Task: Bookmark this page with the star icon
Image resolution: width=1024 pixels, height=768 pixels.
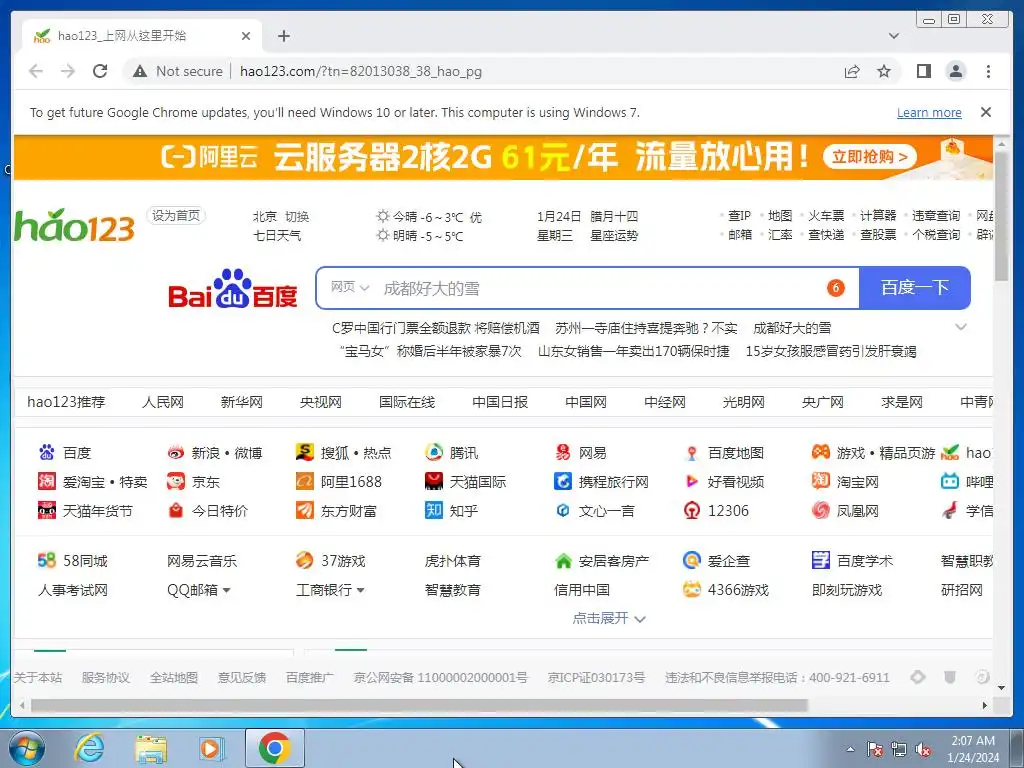Action: point(884,71)
